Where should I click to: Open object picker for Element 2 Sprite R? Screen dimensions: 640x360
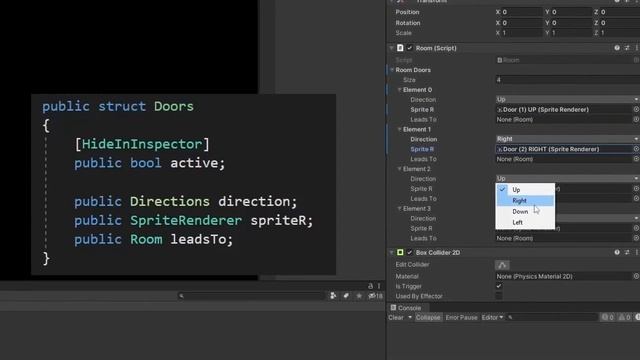point(636,189)
